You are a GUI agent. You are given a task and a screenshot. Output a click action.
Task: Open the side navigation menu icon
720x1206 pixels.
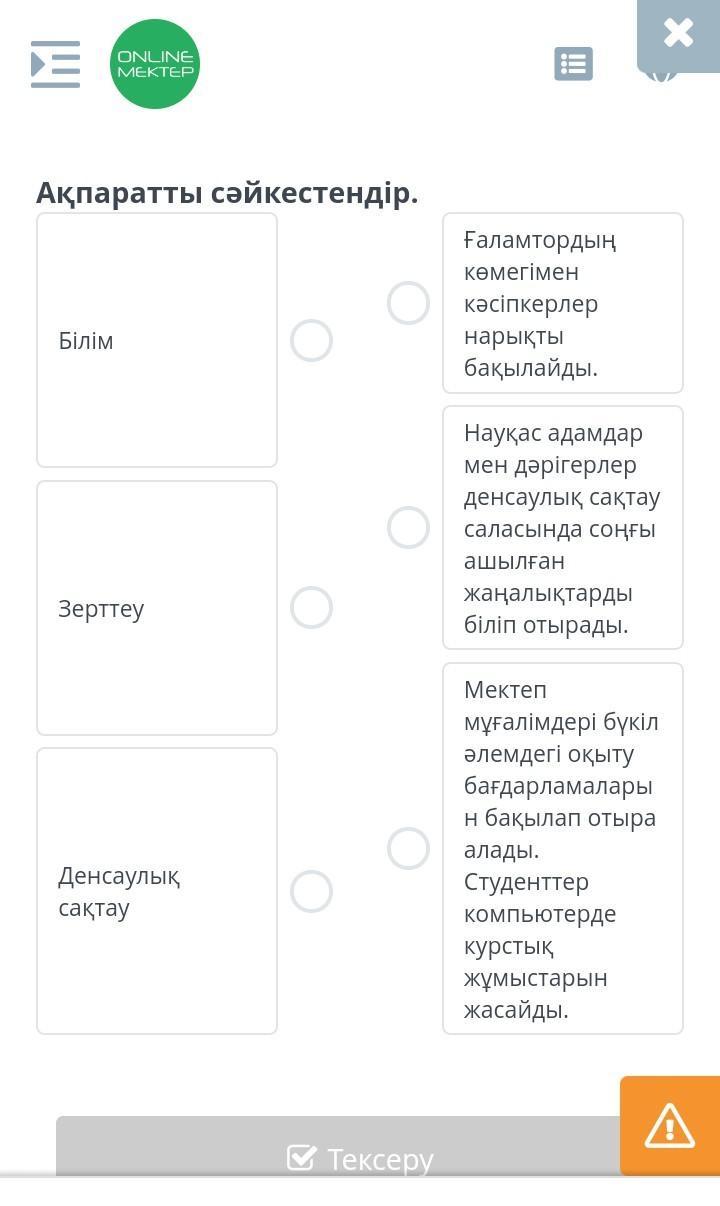(x=56, y=64)
